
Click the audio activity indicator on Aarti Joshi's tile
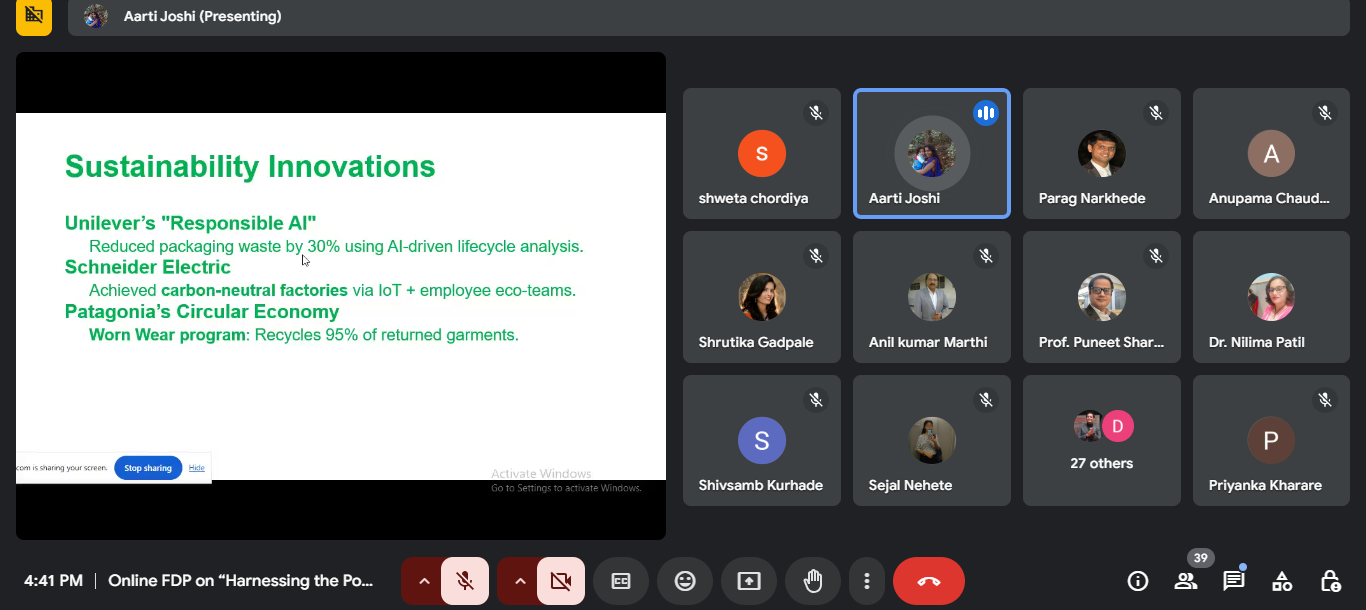click(x=986, y=113)
